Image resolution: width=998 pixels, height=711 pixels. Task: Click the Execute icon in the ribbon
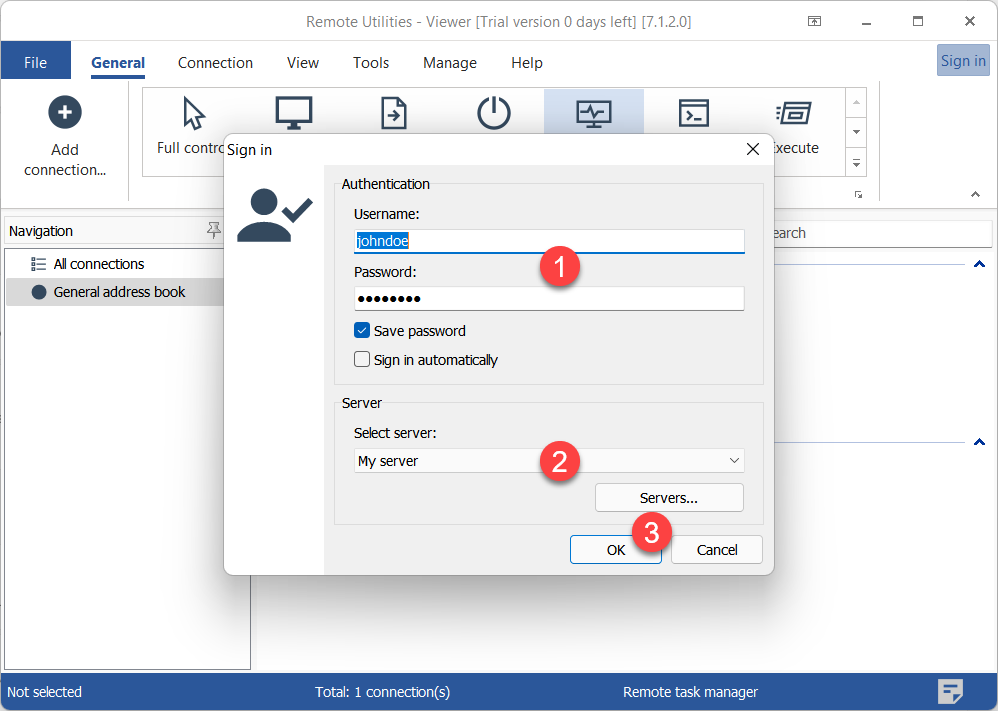(794, 113)
